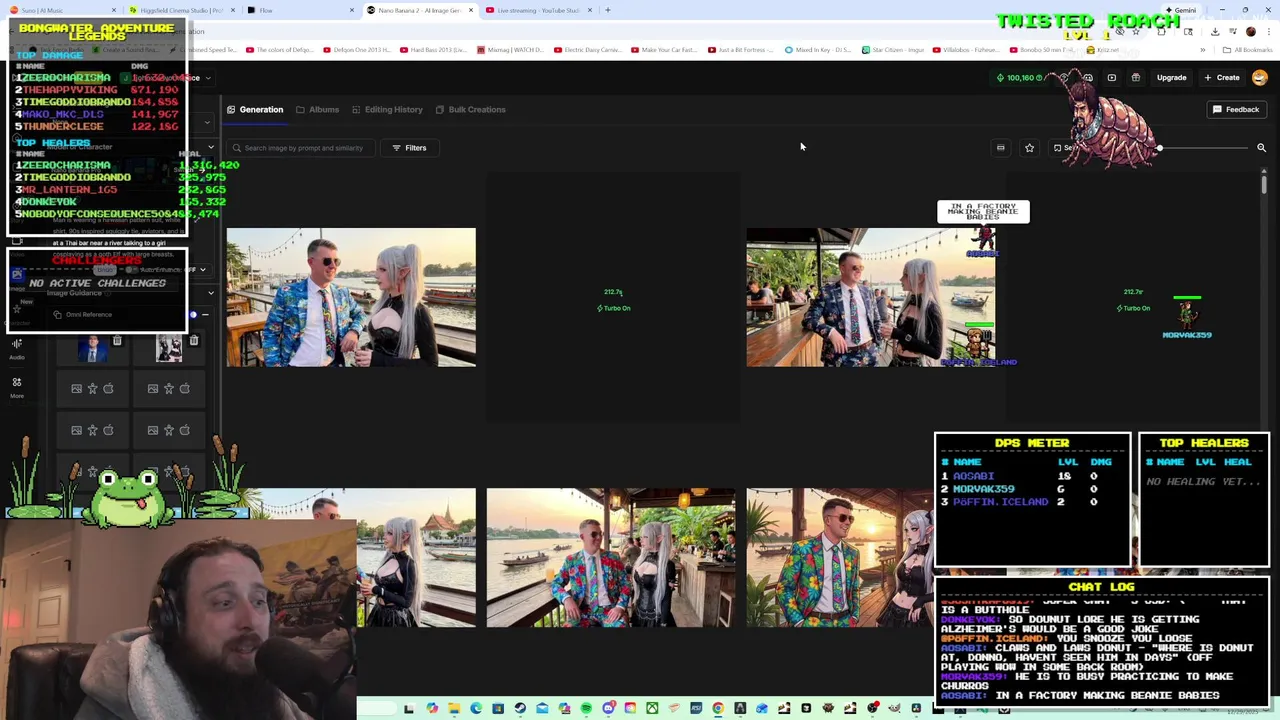Image resolution: width=1280 pixels, height=720 pixels.
Task: Open the Gemini button in Chrome title bar
Action: tap(1181, 10)
